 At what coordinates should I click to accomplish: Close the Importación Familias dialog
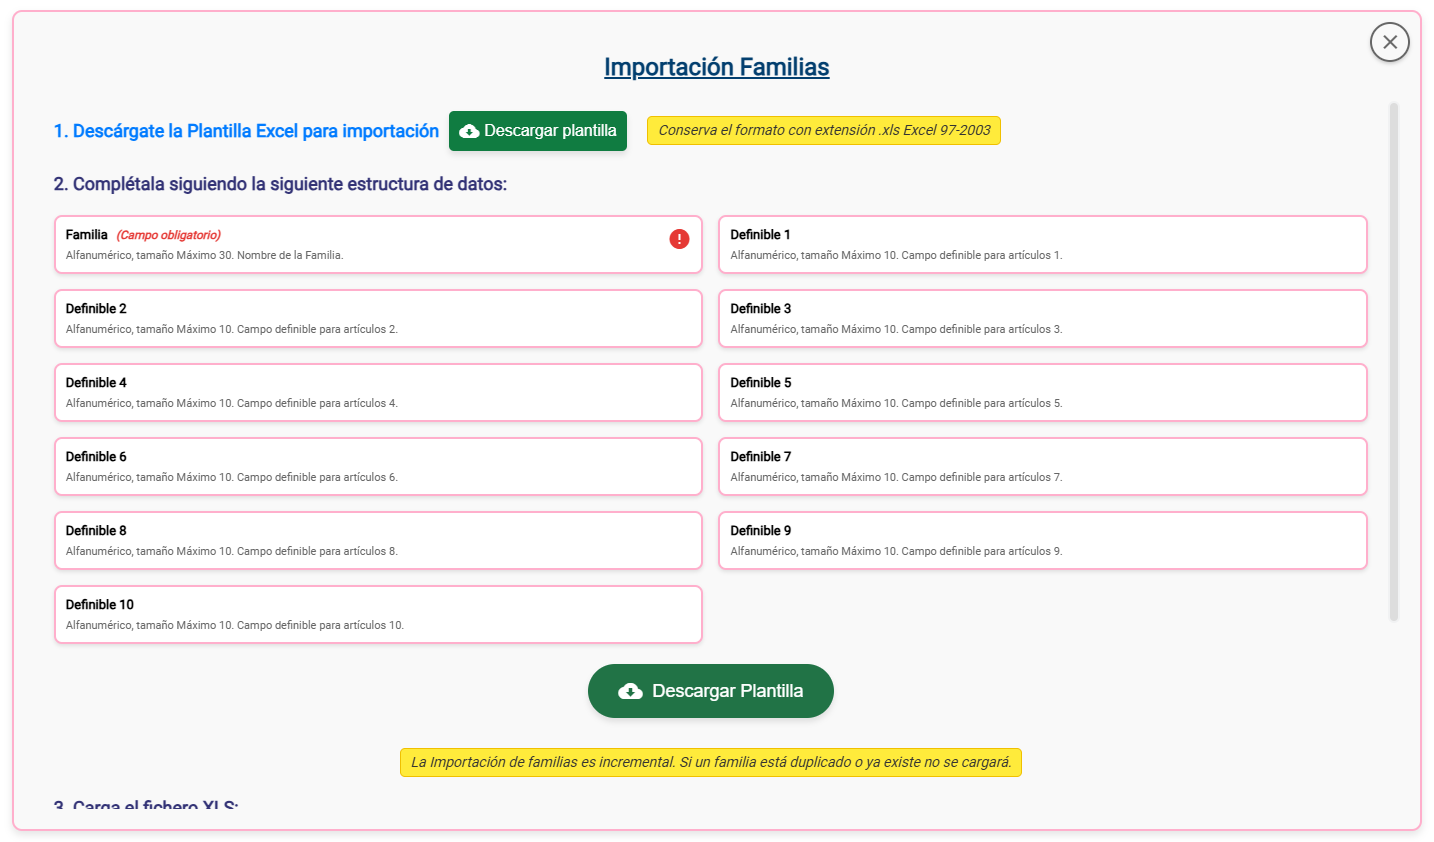coord(1389,42)
